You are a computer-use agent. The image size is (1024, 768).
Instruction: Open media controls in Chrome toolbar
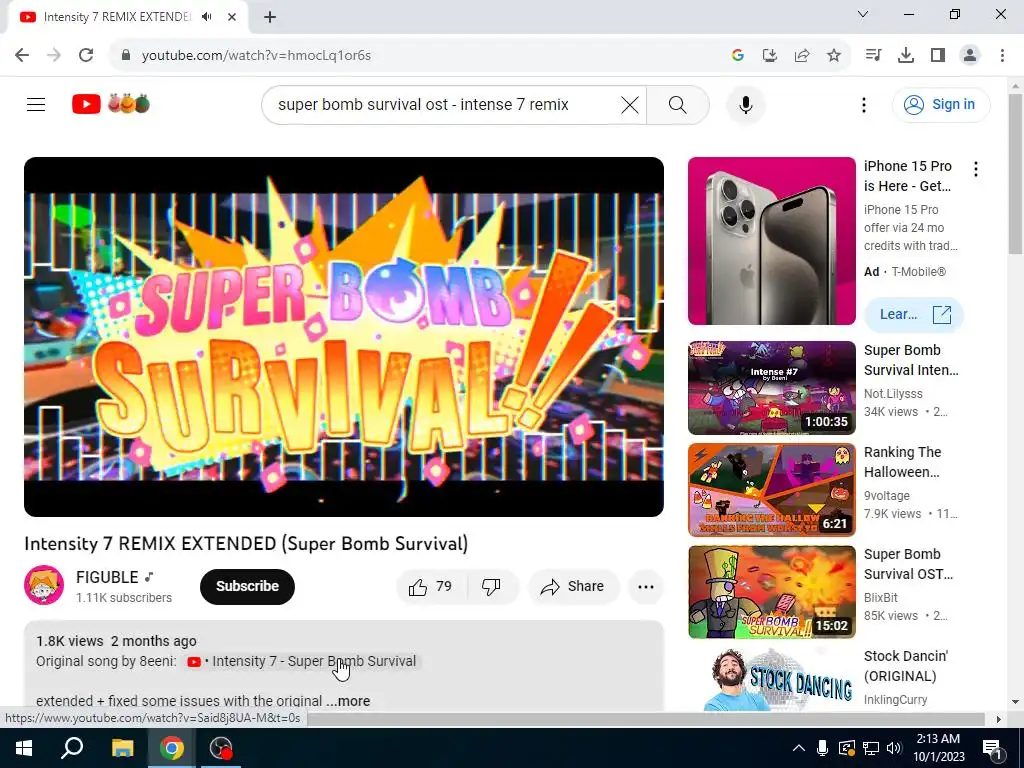click(873, 56)
